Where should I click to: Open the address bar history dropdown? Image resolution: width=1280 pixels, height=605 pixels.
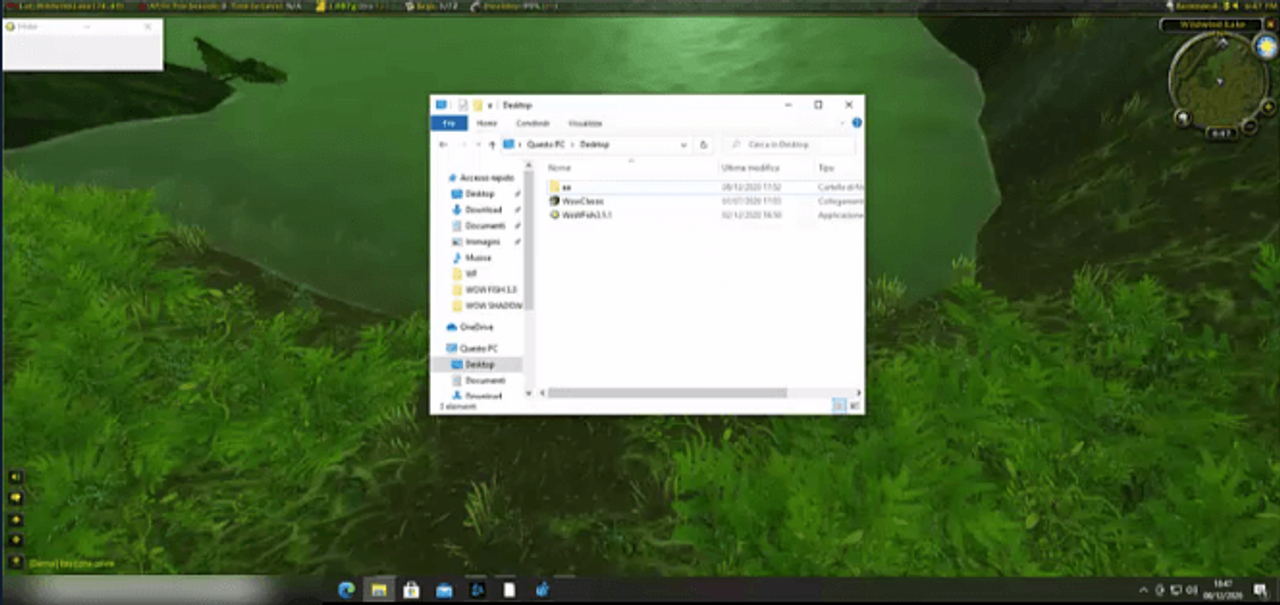[x=684, y=144]
